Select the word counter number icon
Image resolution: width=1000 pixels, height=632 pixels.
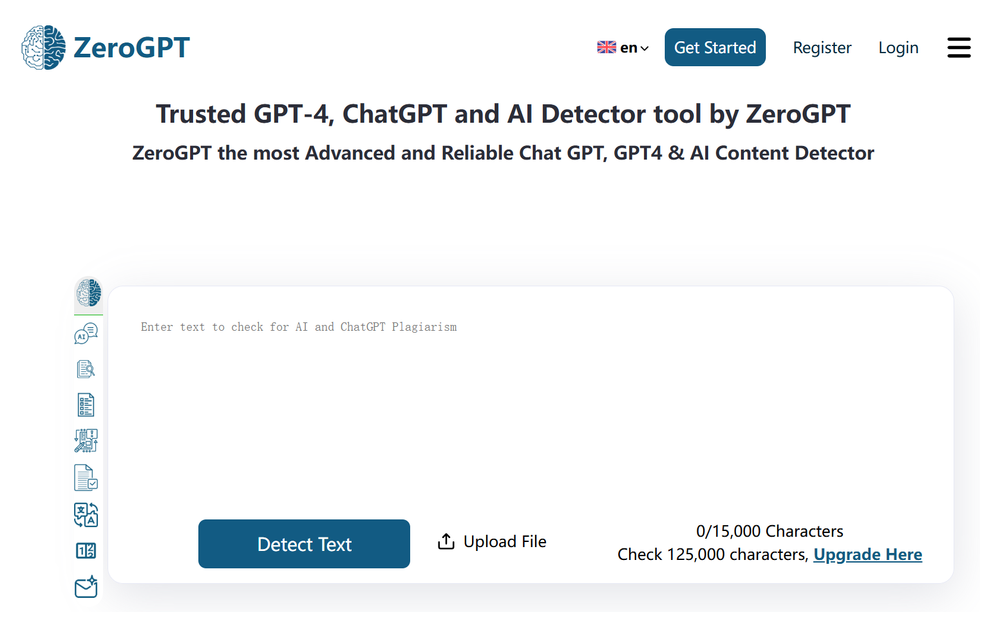(87, 551)
